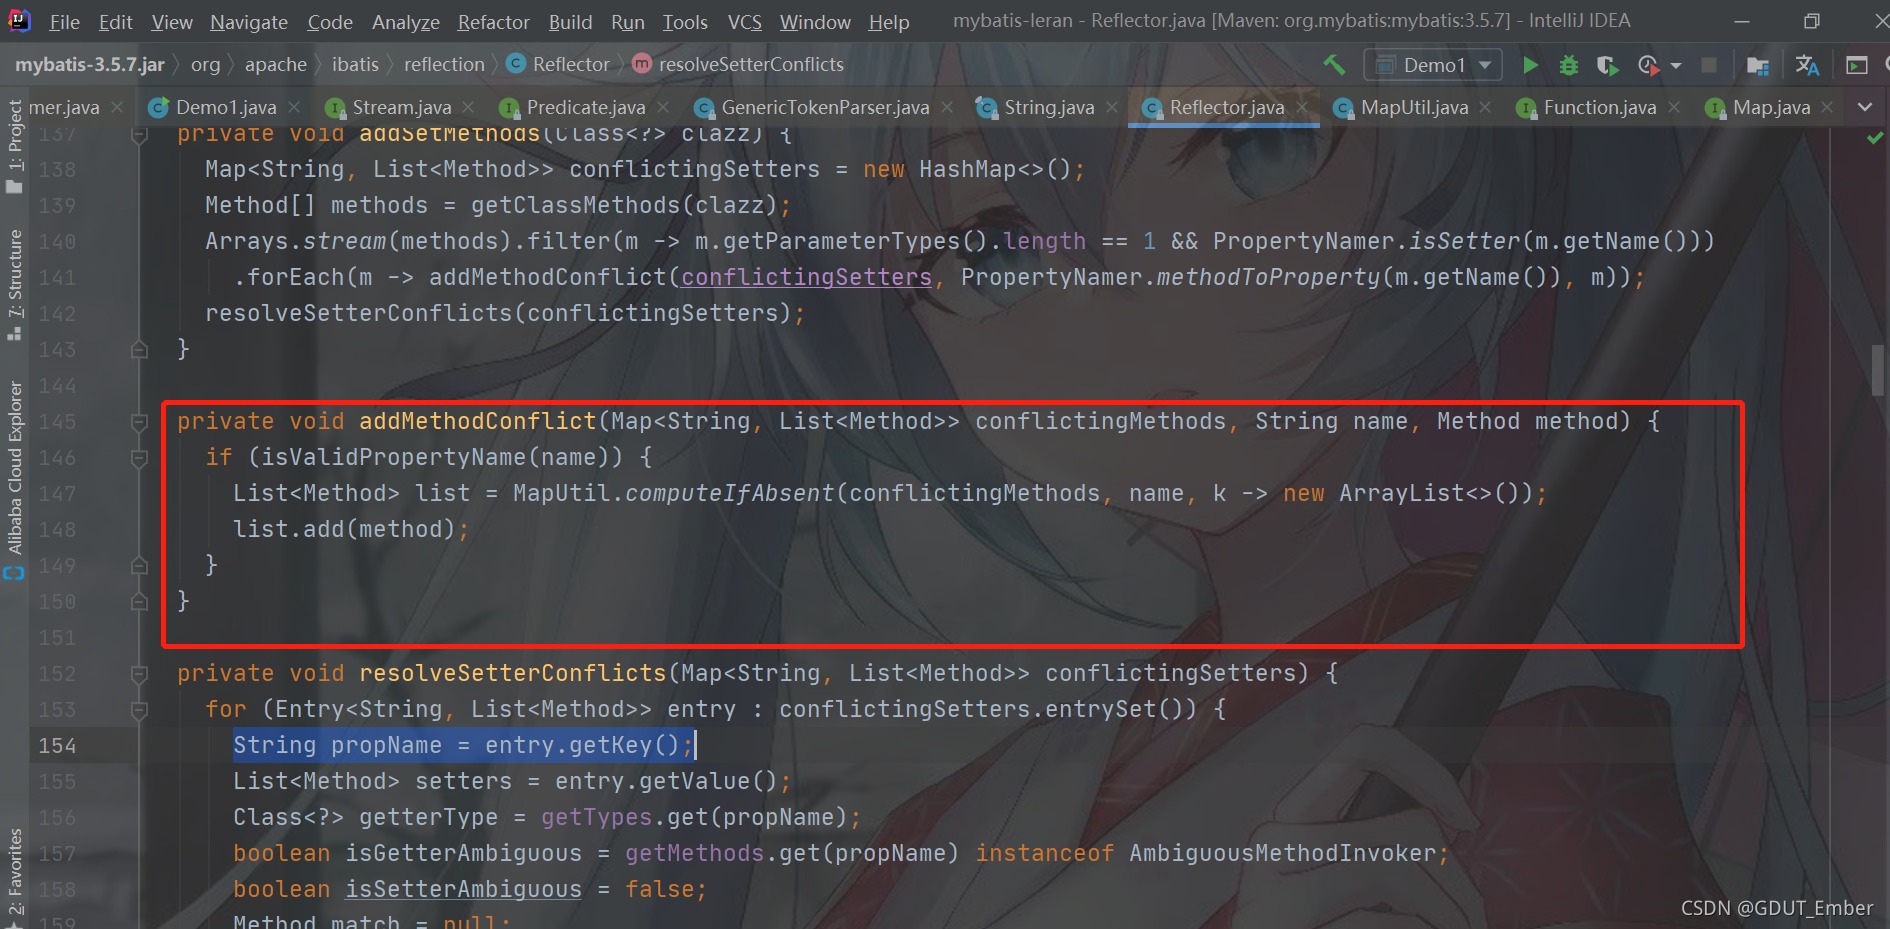Open the Project tool window

(14, 146)
